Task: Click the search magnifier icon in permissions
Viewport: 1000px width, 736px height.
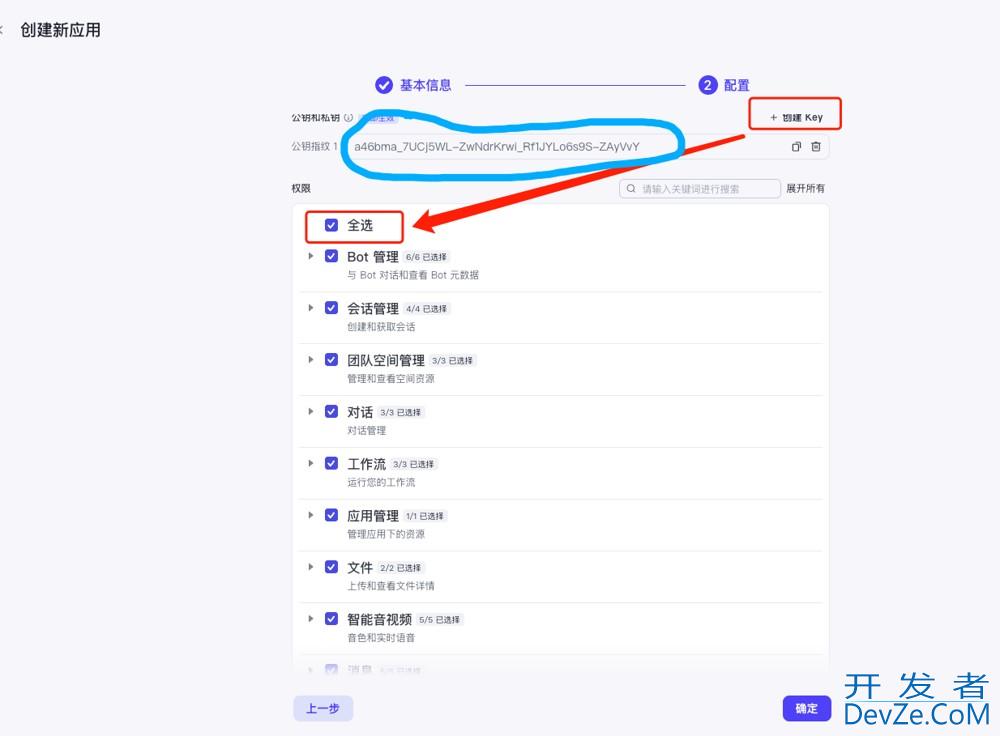Action: pyautogui.click(x=631, y=189)
